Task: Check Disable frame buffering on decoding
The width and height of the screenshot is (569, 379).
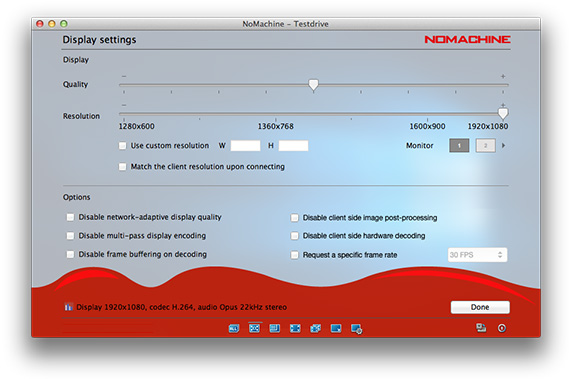Action: (70, 254)
